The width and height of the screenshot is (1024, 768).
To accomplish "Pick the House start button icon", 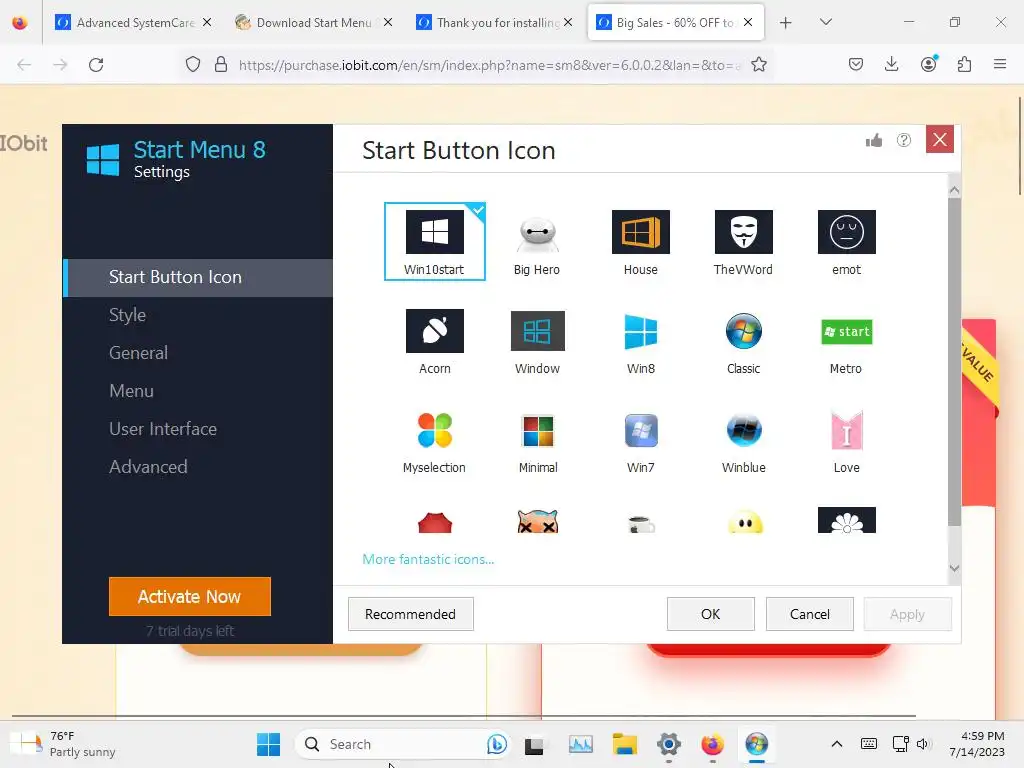I will 640,241.
